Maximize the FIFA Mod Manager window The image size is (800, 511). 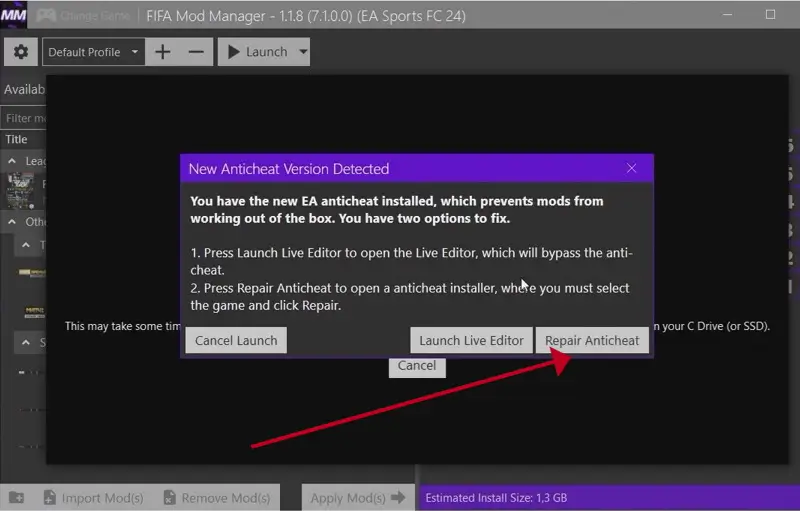(770, 15)
